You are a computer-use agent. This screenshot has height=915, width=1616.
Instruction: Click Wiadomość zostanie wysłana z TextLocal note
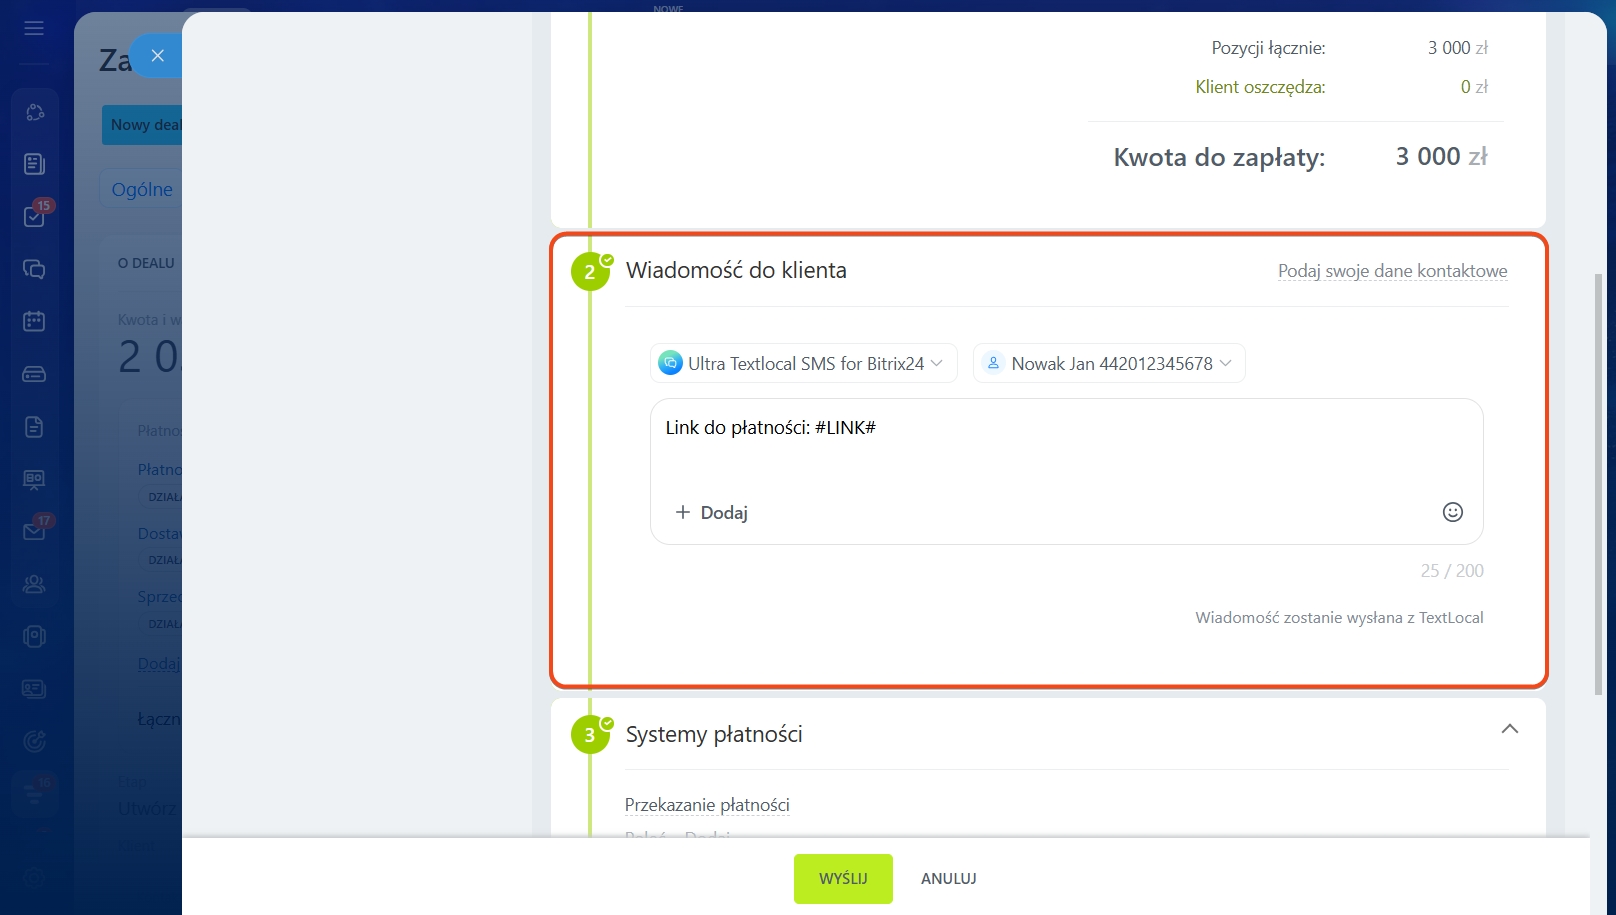point(1339,618)
